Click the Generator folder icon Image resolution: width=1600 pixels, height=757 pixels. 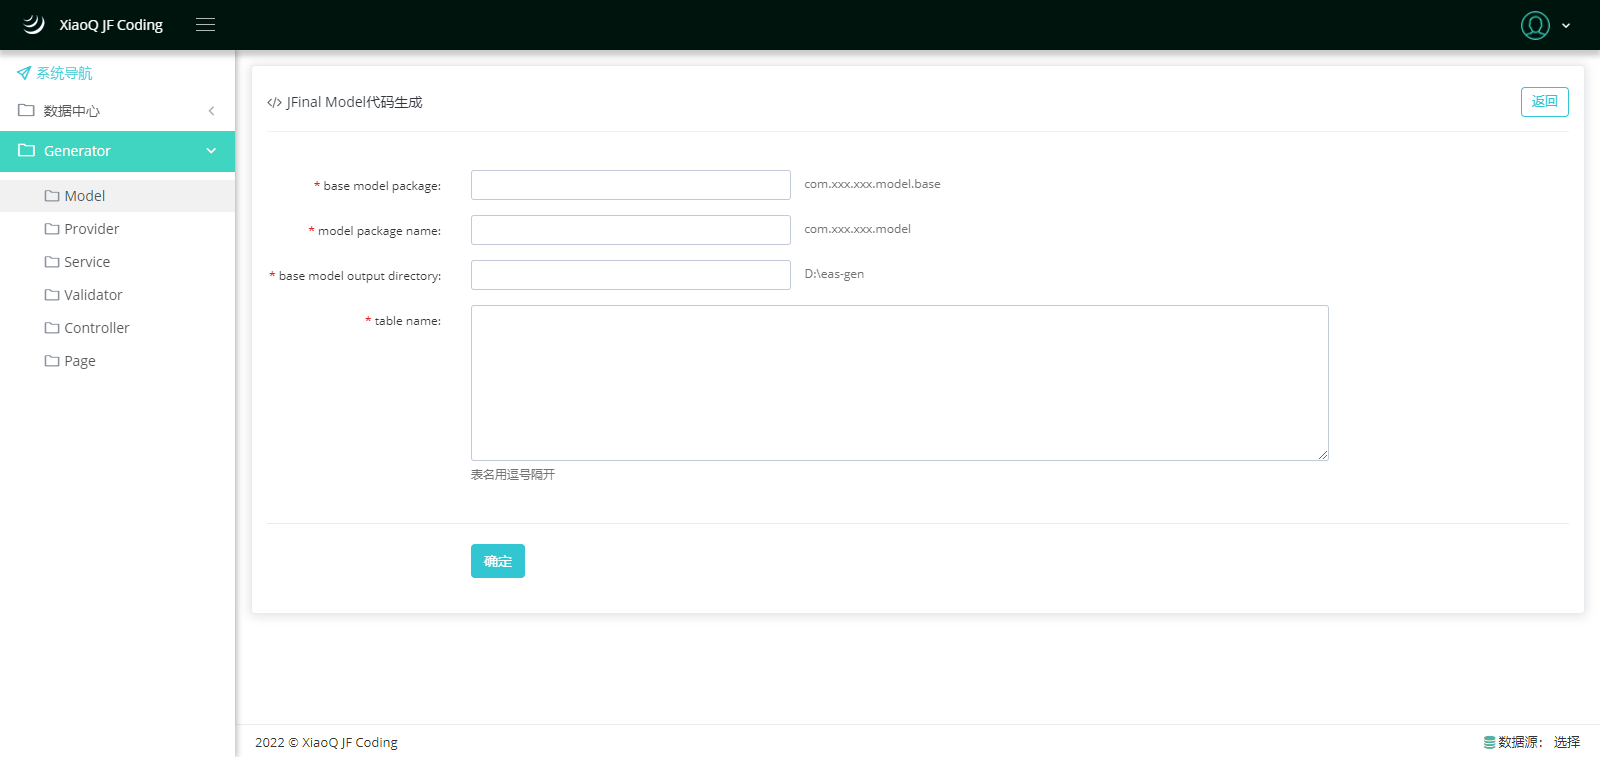[x=26, y=150]
